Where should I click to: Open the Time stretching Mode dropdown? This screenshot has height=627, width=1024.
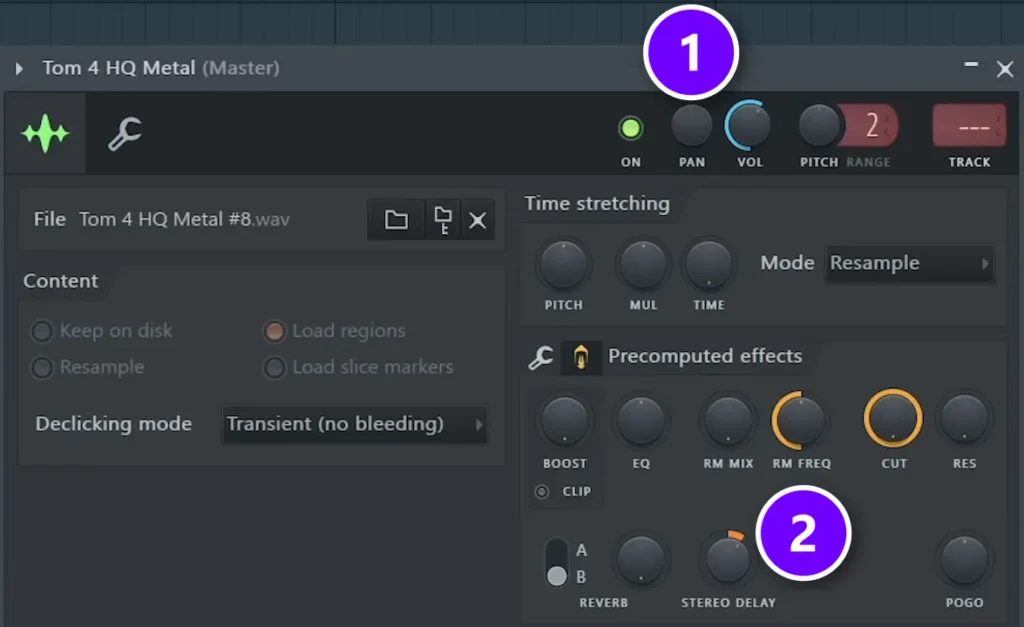(910, 263)
